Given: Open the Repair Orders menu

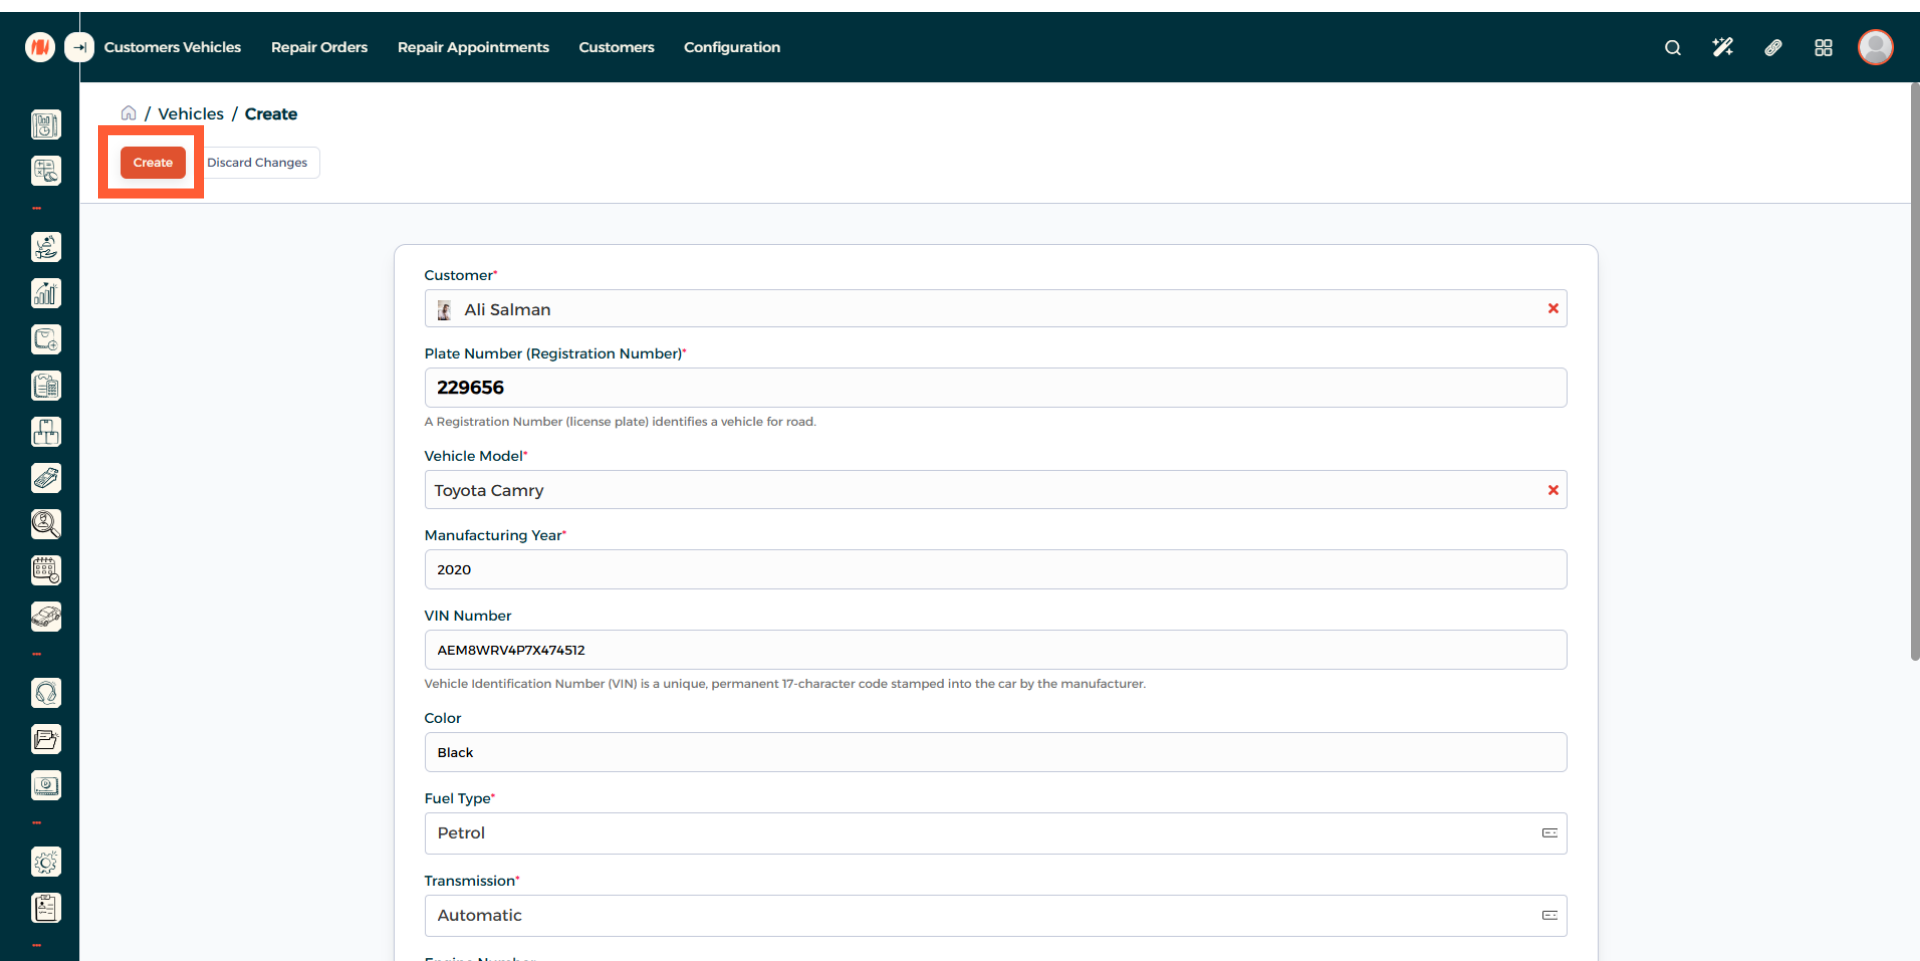Looking at the screenshot, I should click(319, 47).
